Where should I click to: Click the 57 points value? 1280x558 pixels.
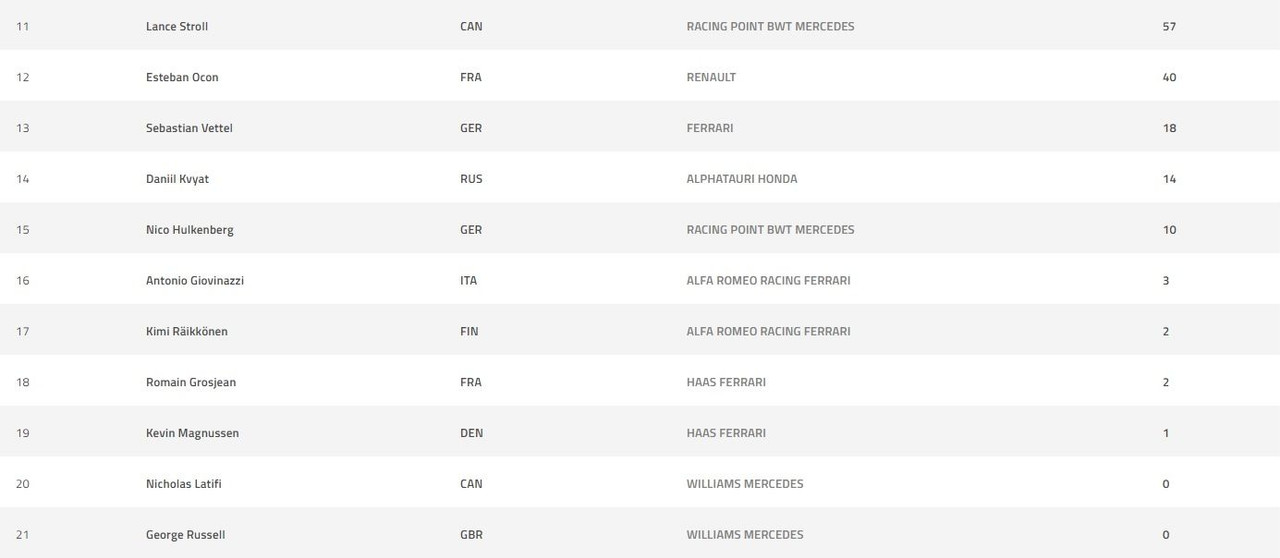tap(1169, 26)
